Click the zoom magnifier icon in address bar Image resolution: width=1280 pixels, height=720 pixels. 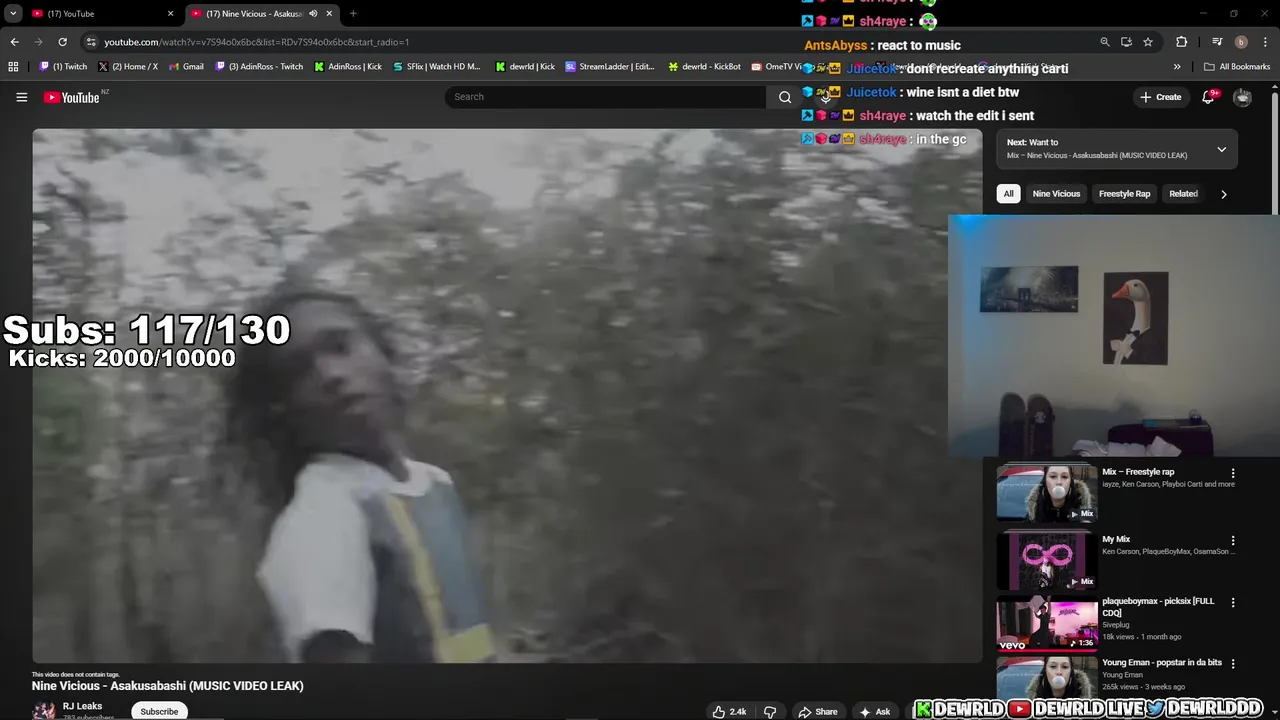pos(1104,42)
